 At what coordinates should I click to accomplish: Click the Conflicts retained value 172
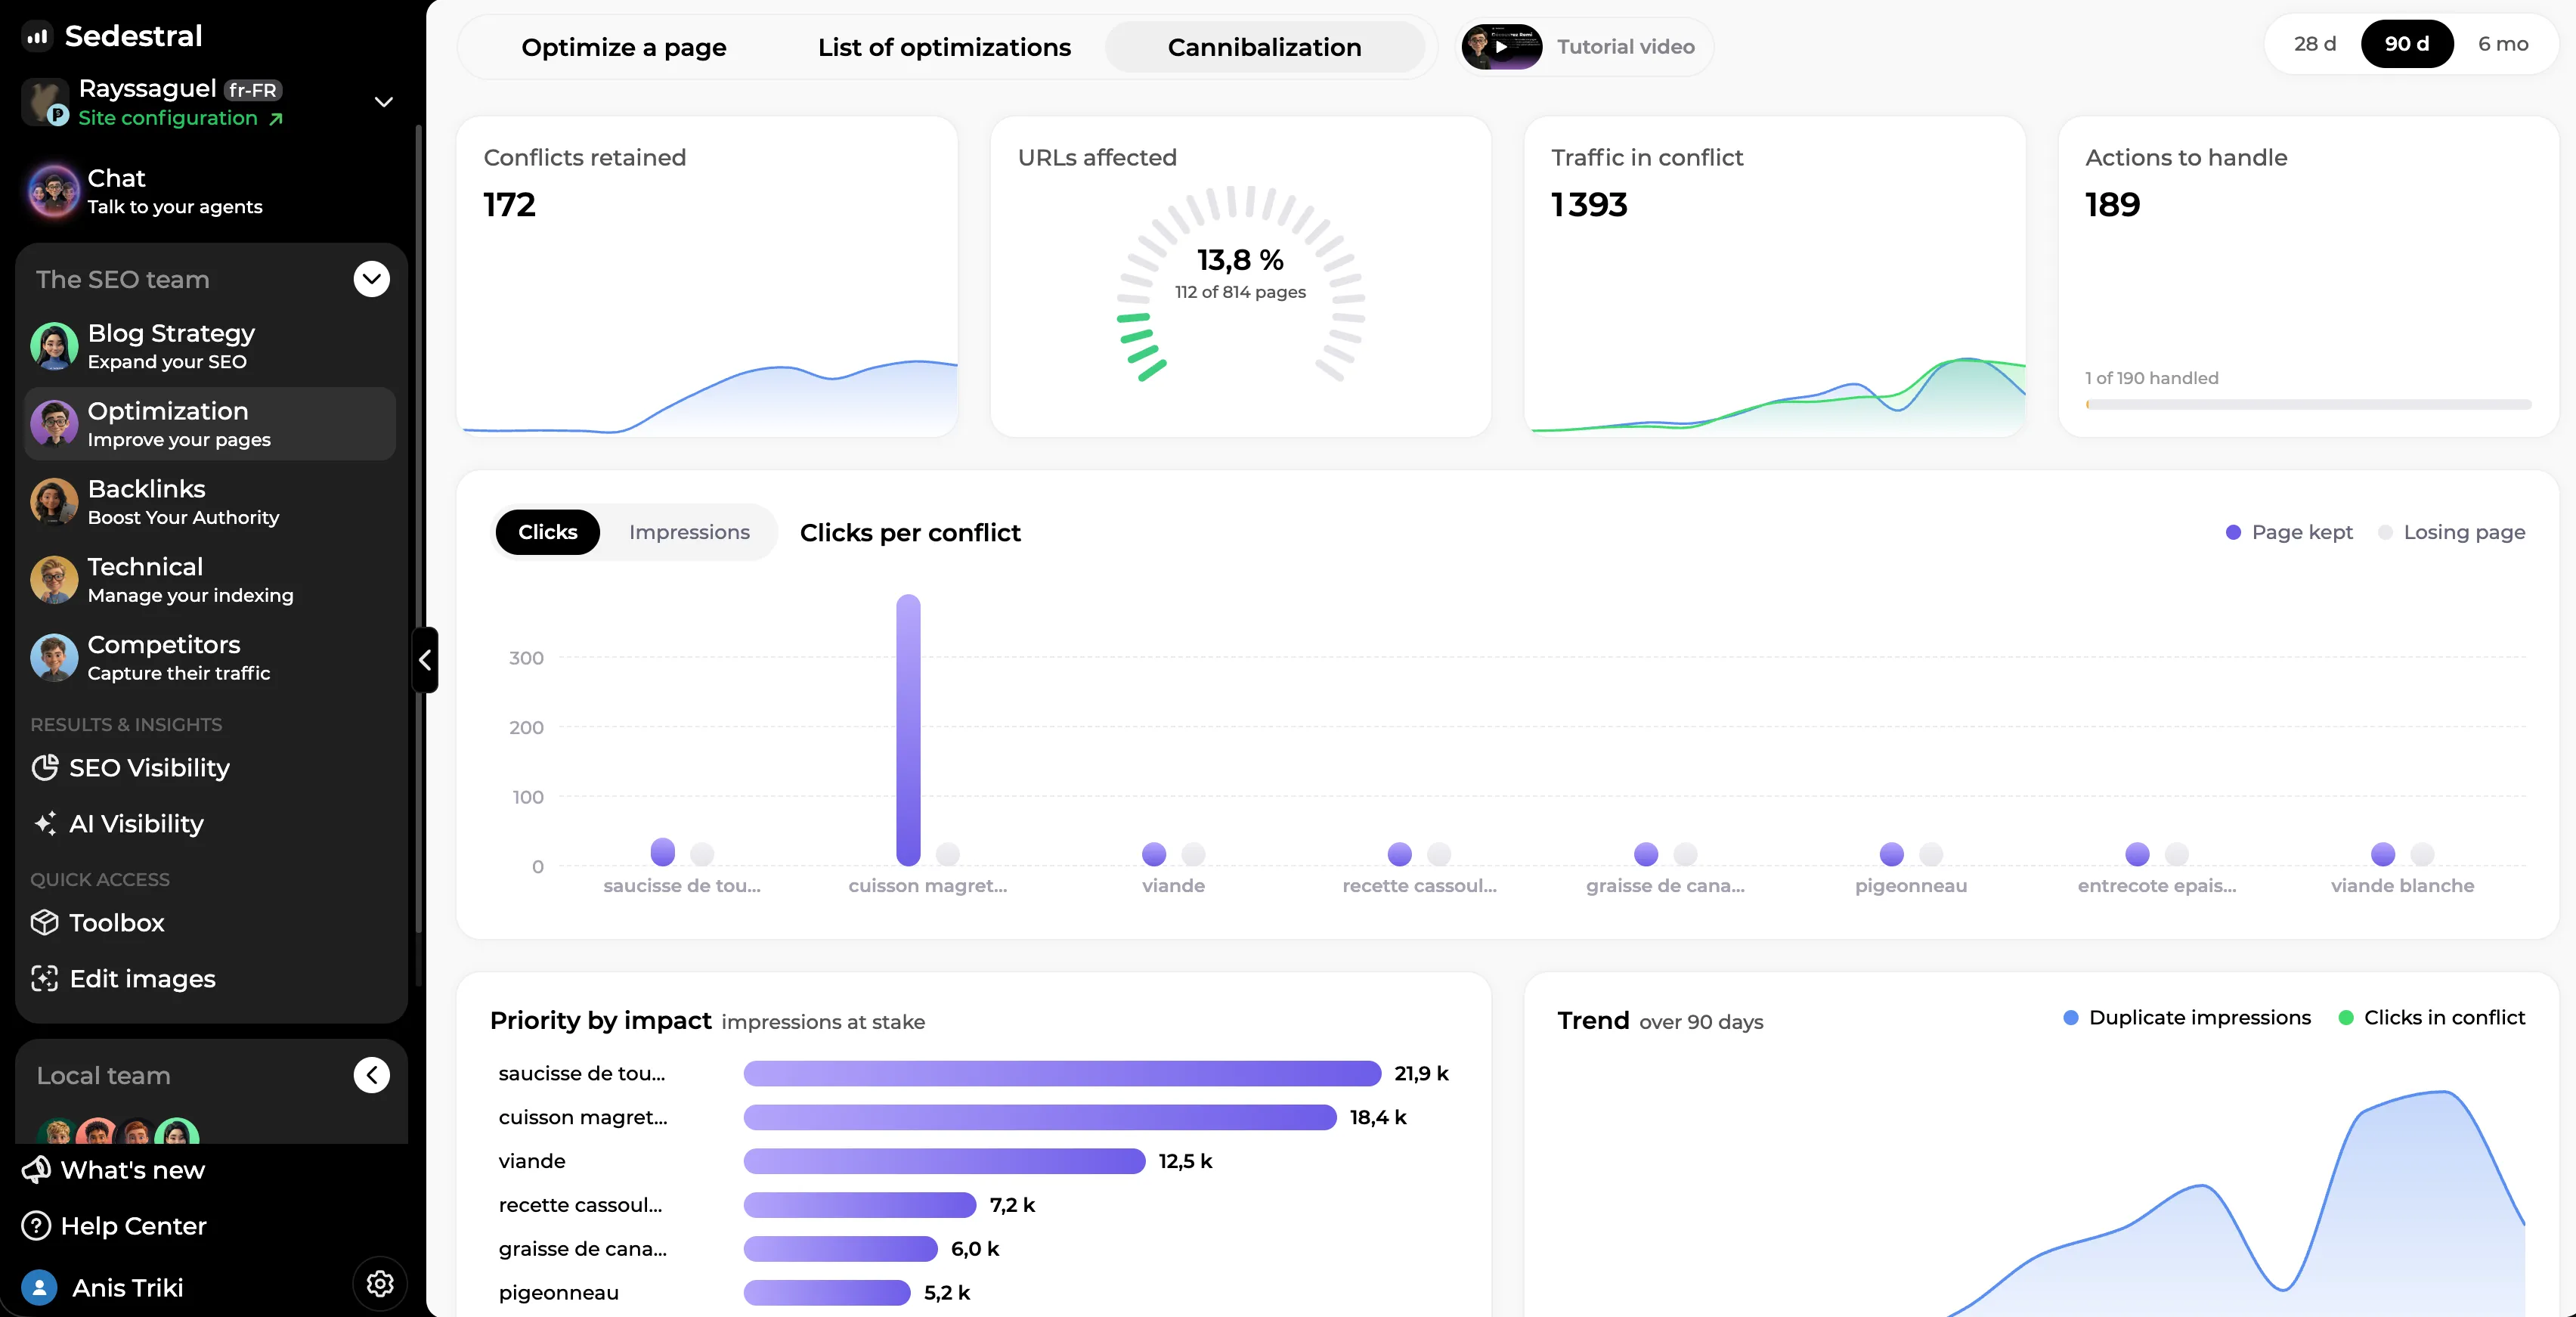click(x=510, y=205)
